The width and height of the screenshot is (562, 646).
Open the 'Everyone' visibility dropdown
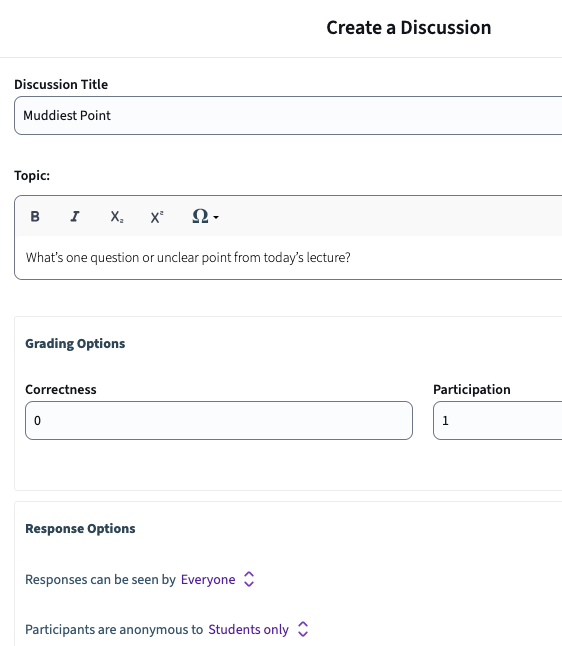[218, 579]
